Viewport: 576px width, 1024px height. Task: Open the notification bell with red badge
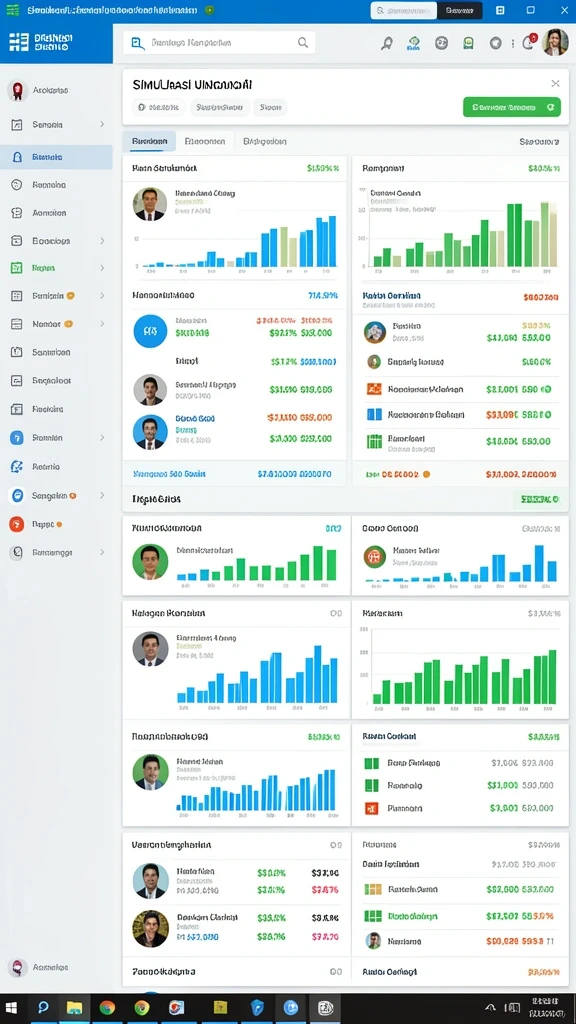[x=528, y=42]
